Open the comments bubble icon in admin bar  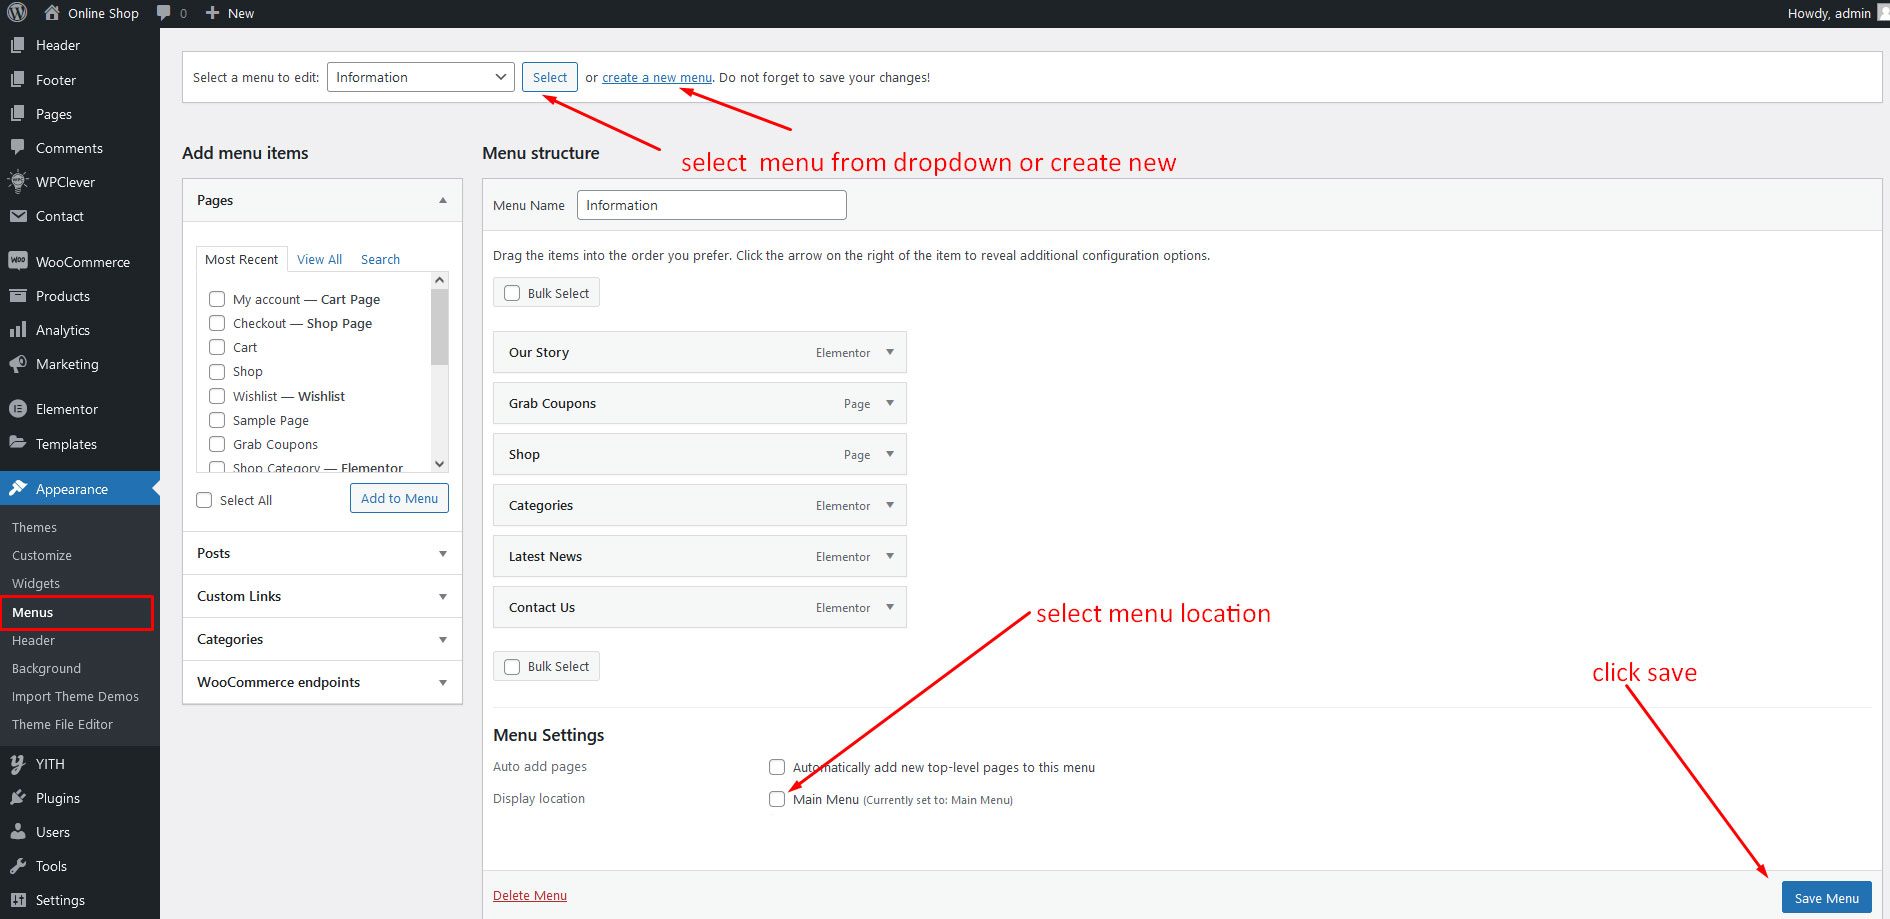pyautogui.click(x=164, y=13)
